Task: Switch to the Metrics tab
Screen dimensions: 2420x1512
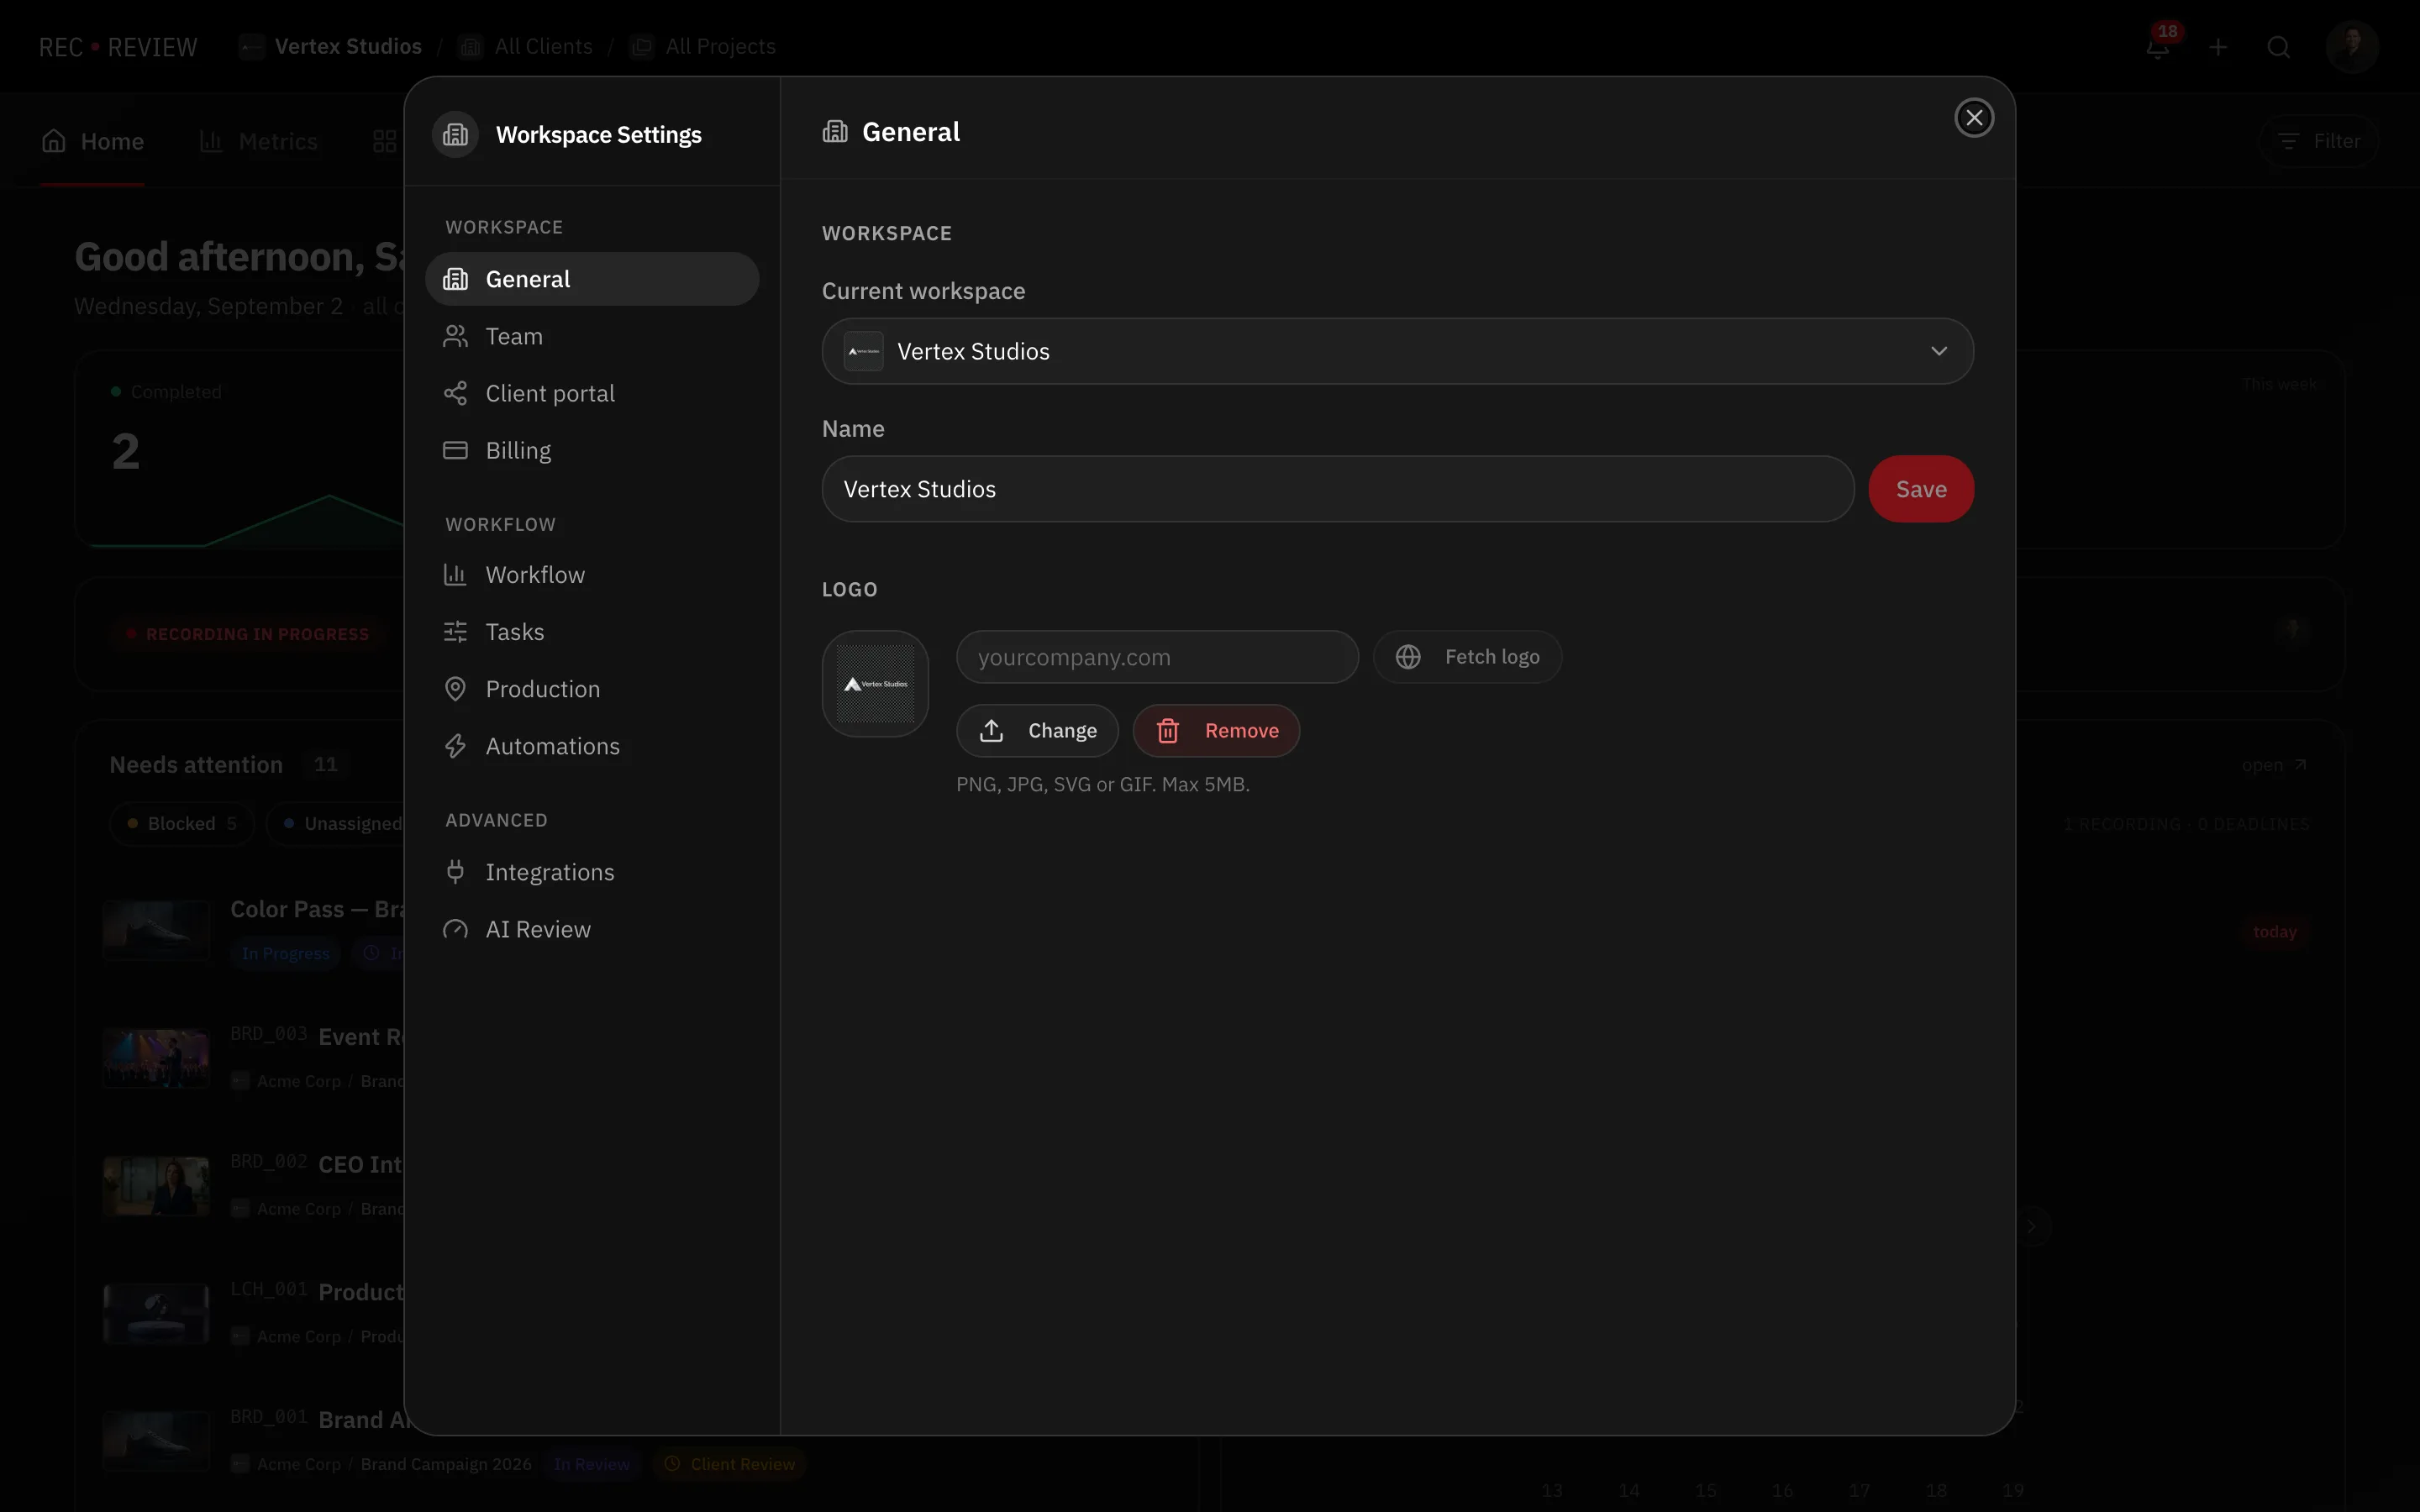Action: click(258, 141)
